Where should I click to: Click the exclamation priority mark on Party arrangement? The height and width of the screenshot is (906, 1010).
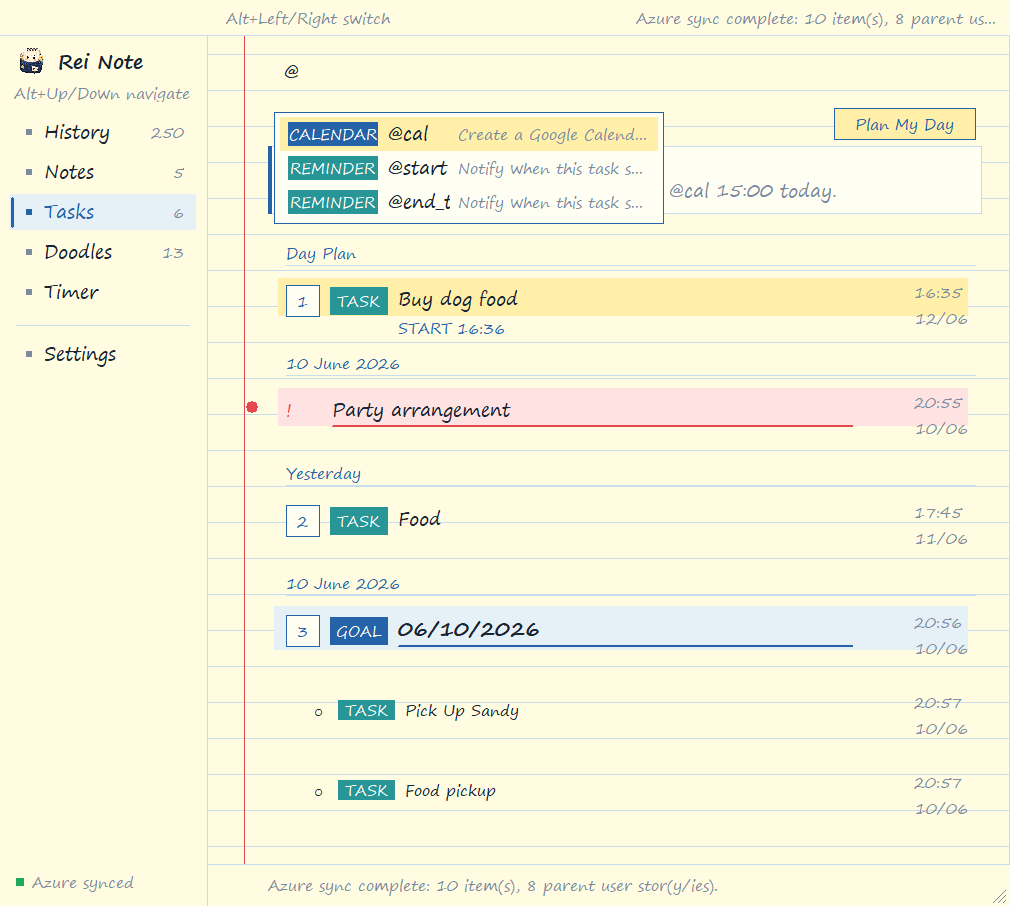pos(289,410)
